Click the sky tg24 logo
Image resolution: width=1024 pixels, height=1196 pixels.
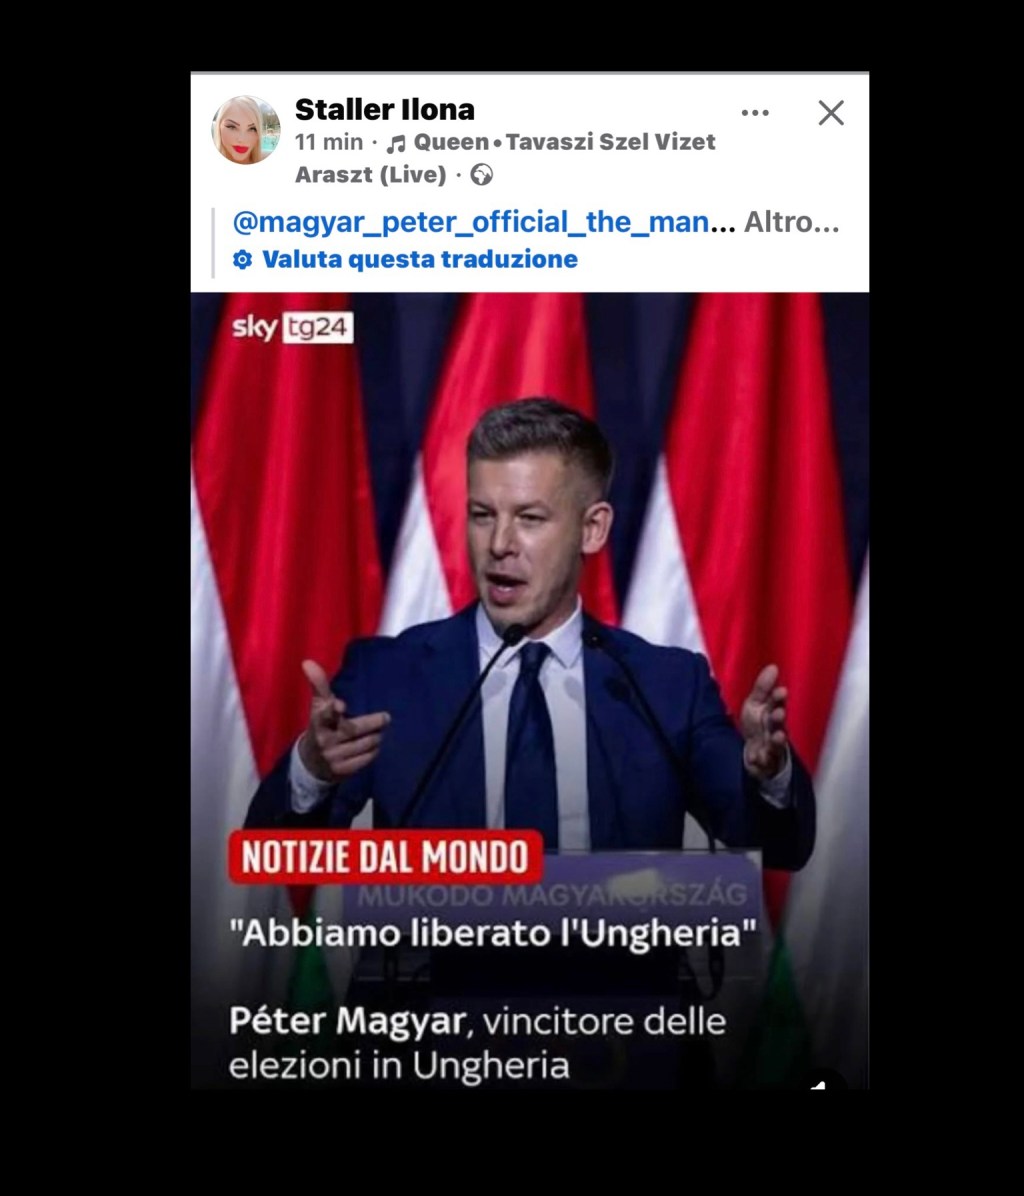pos(292,327)
